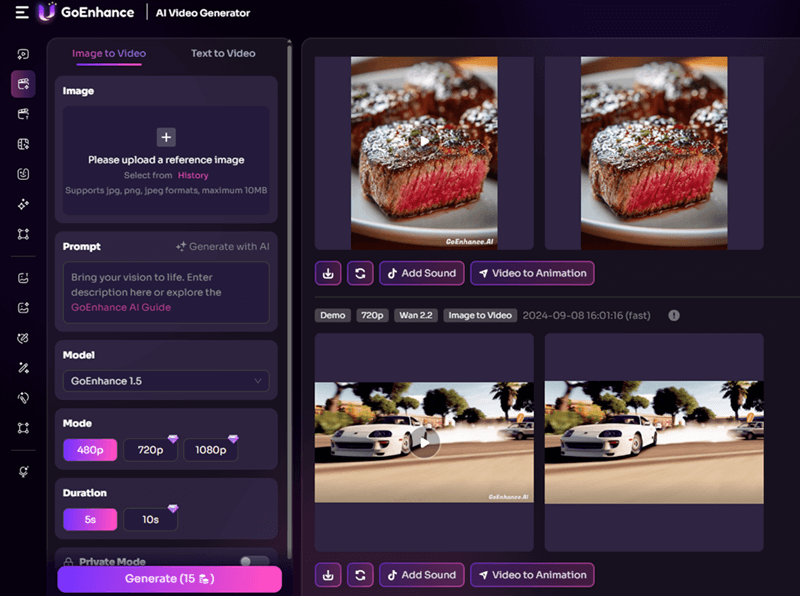Open the History link in the upload section
800x596 pixels.
194,175
